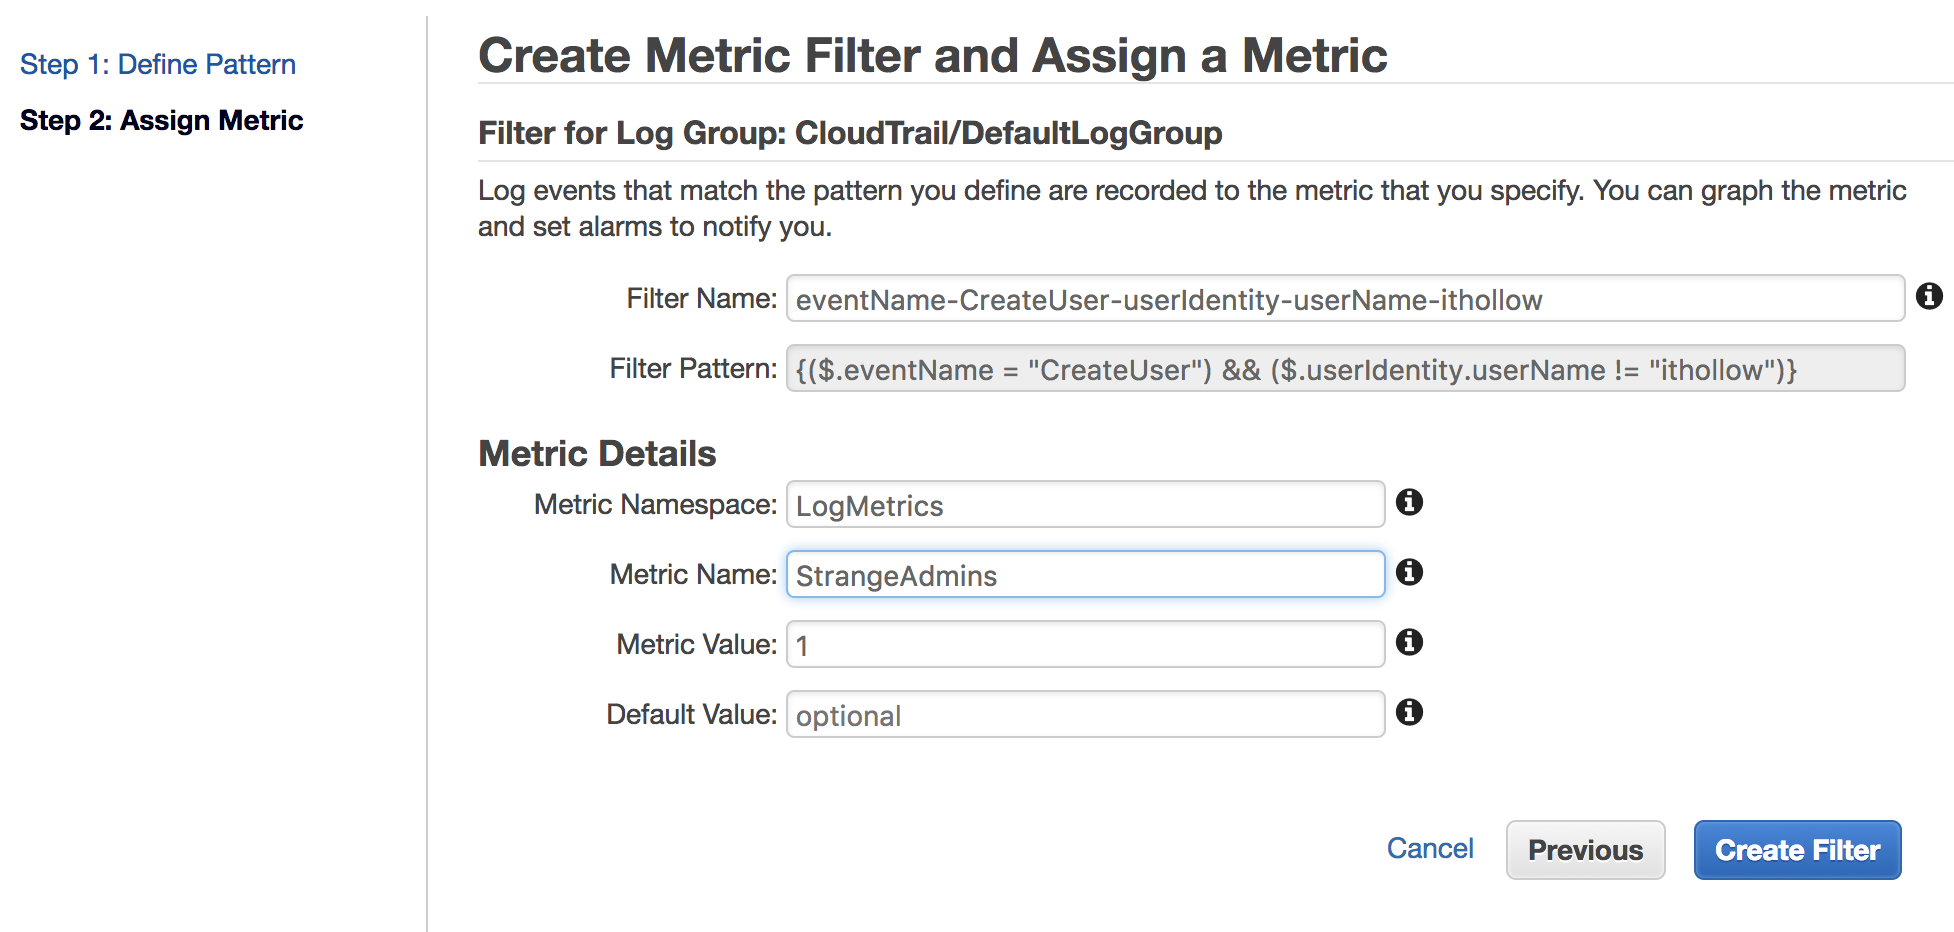
Task: Click into the Filter Name text field
Action: [1344, 299]
